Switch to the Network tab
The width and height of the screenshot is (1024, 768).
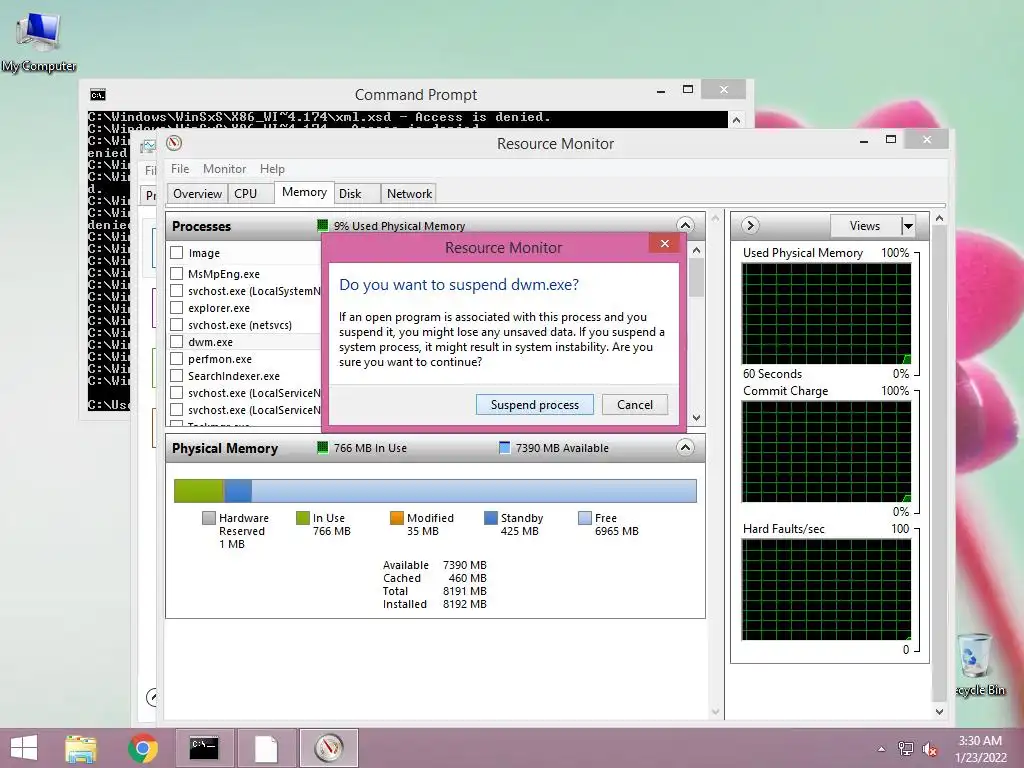[x=409, y=193]
